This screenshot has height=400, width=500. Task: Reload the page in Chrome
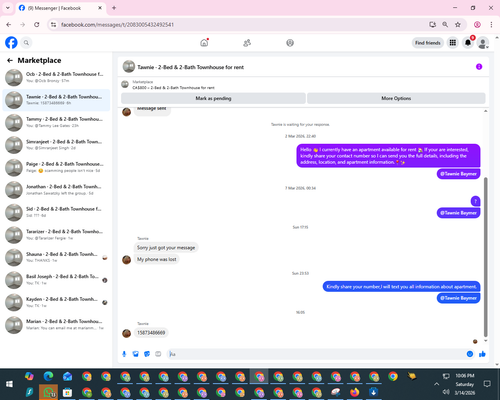tap(37, 25)
